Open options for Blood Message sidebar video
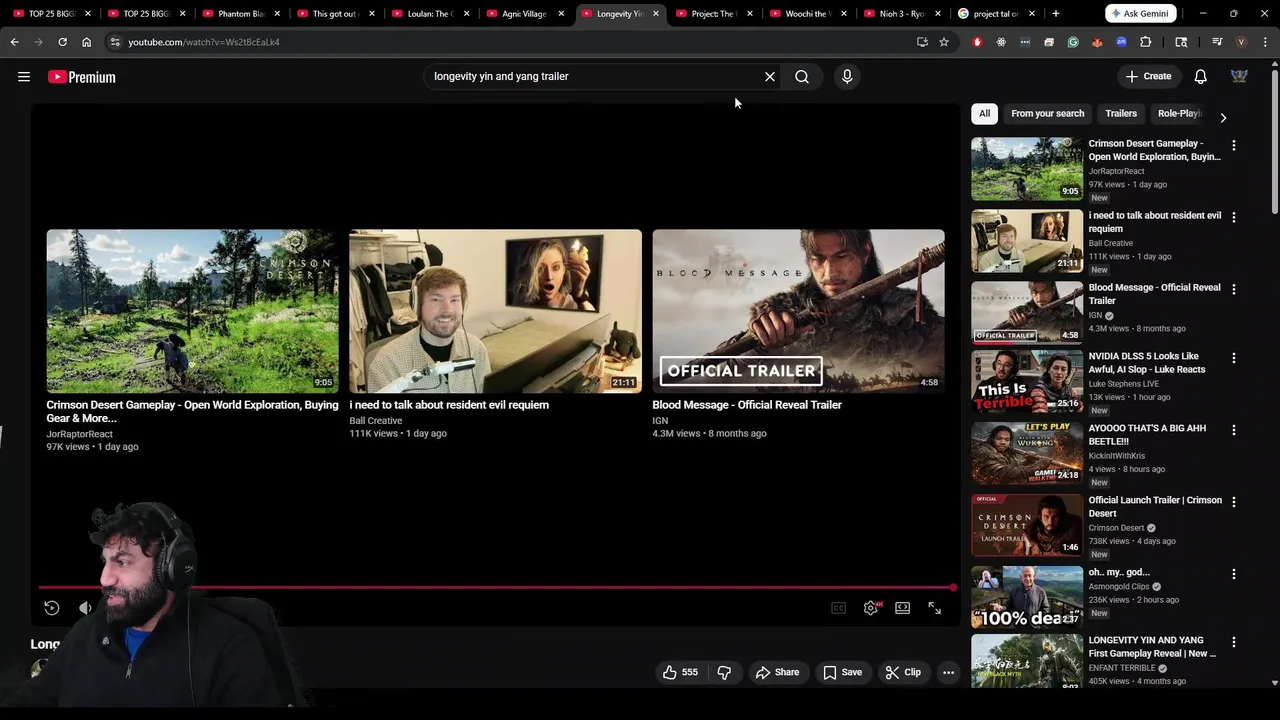The height and width of the screenshot is (720, 1280). [x=1234, y=290]
